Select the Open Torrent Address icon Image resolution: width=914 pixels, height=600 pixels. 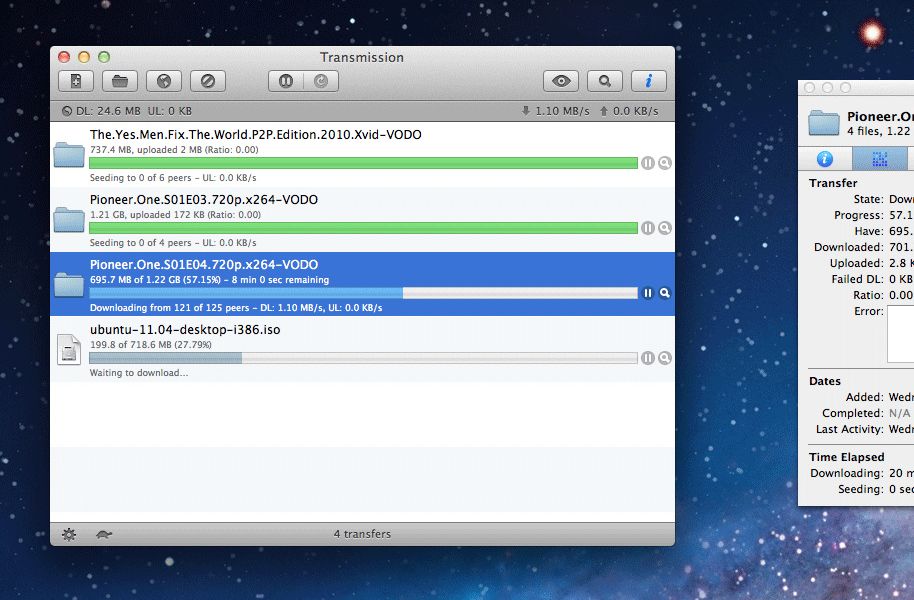(163, 80)
